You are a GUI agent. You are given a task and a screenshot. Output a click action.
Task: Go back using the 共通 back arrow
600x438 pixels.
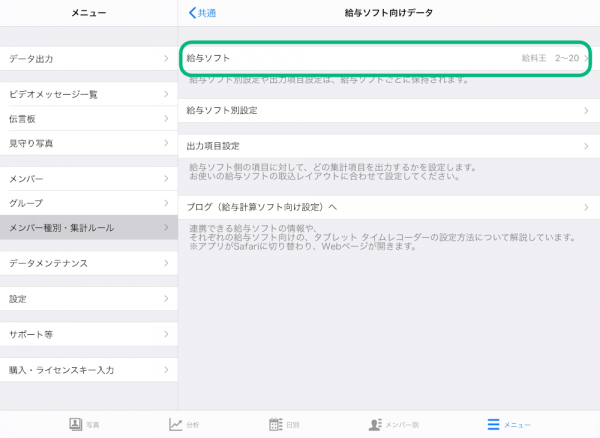202,13
